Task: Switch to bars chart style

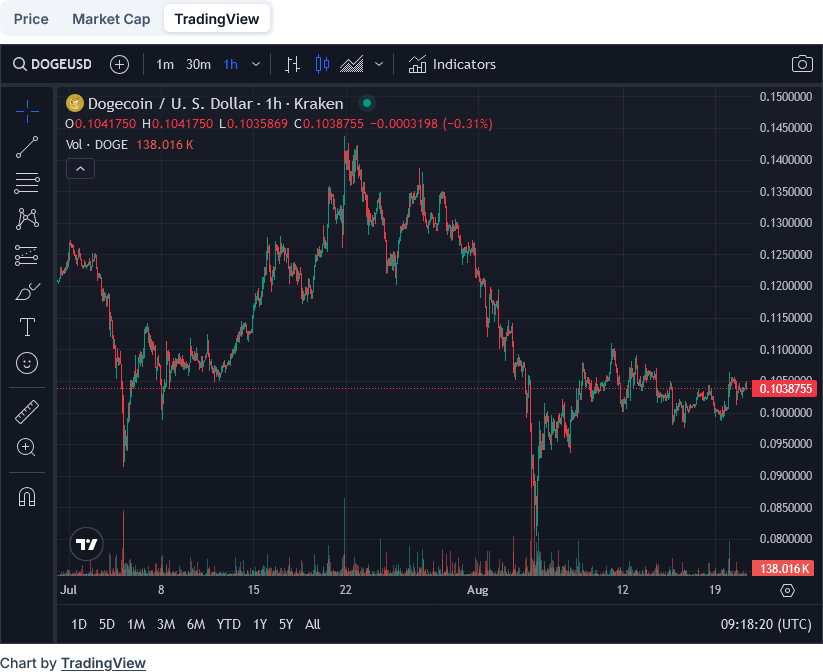Action: (x=292, y=65)
